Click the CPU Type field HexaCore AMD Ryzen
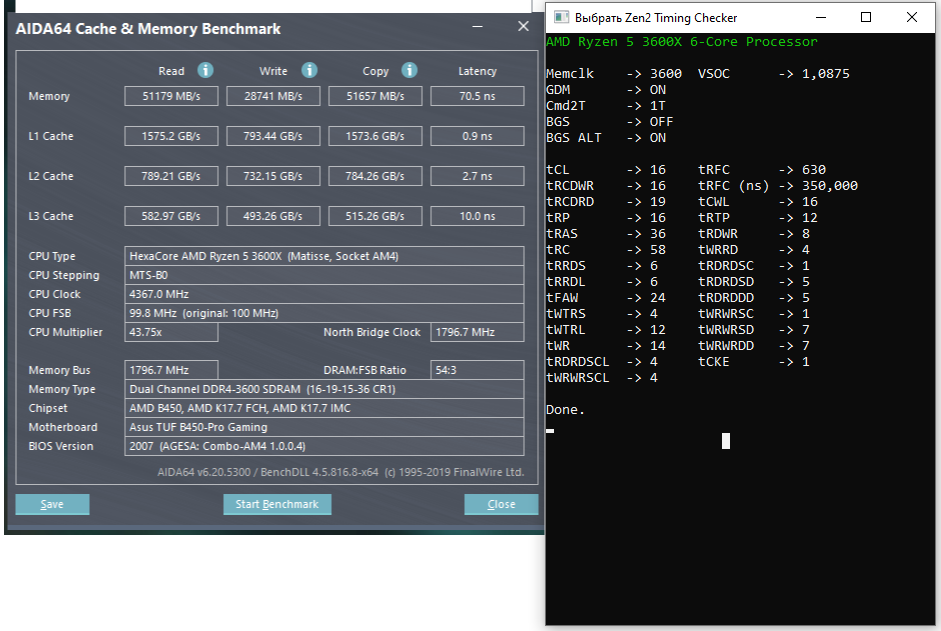941x631 pixels. coord(324,256)
